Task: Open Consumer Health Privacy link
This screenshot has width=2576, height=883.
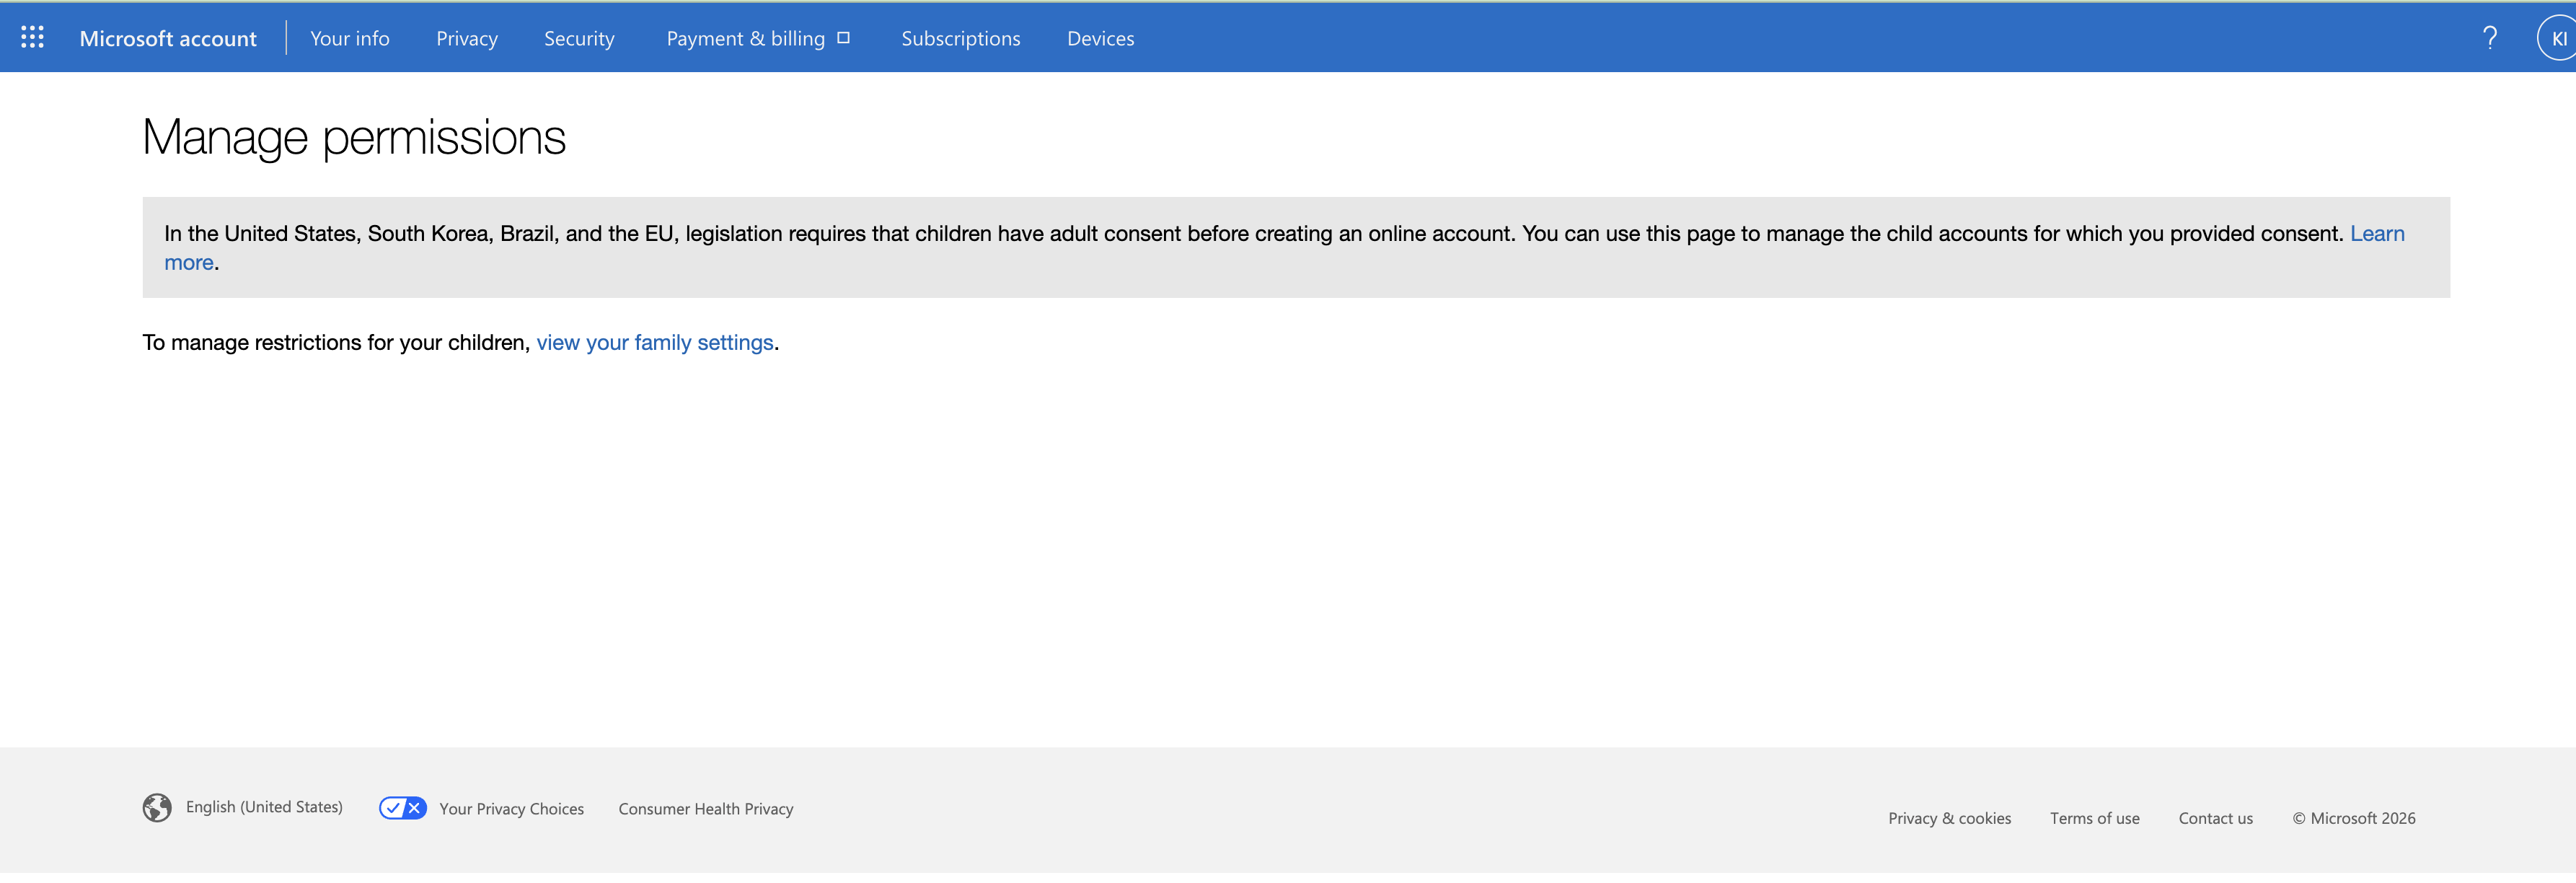Action: click(706, 809)
